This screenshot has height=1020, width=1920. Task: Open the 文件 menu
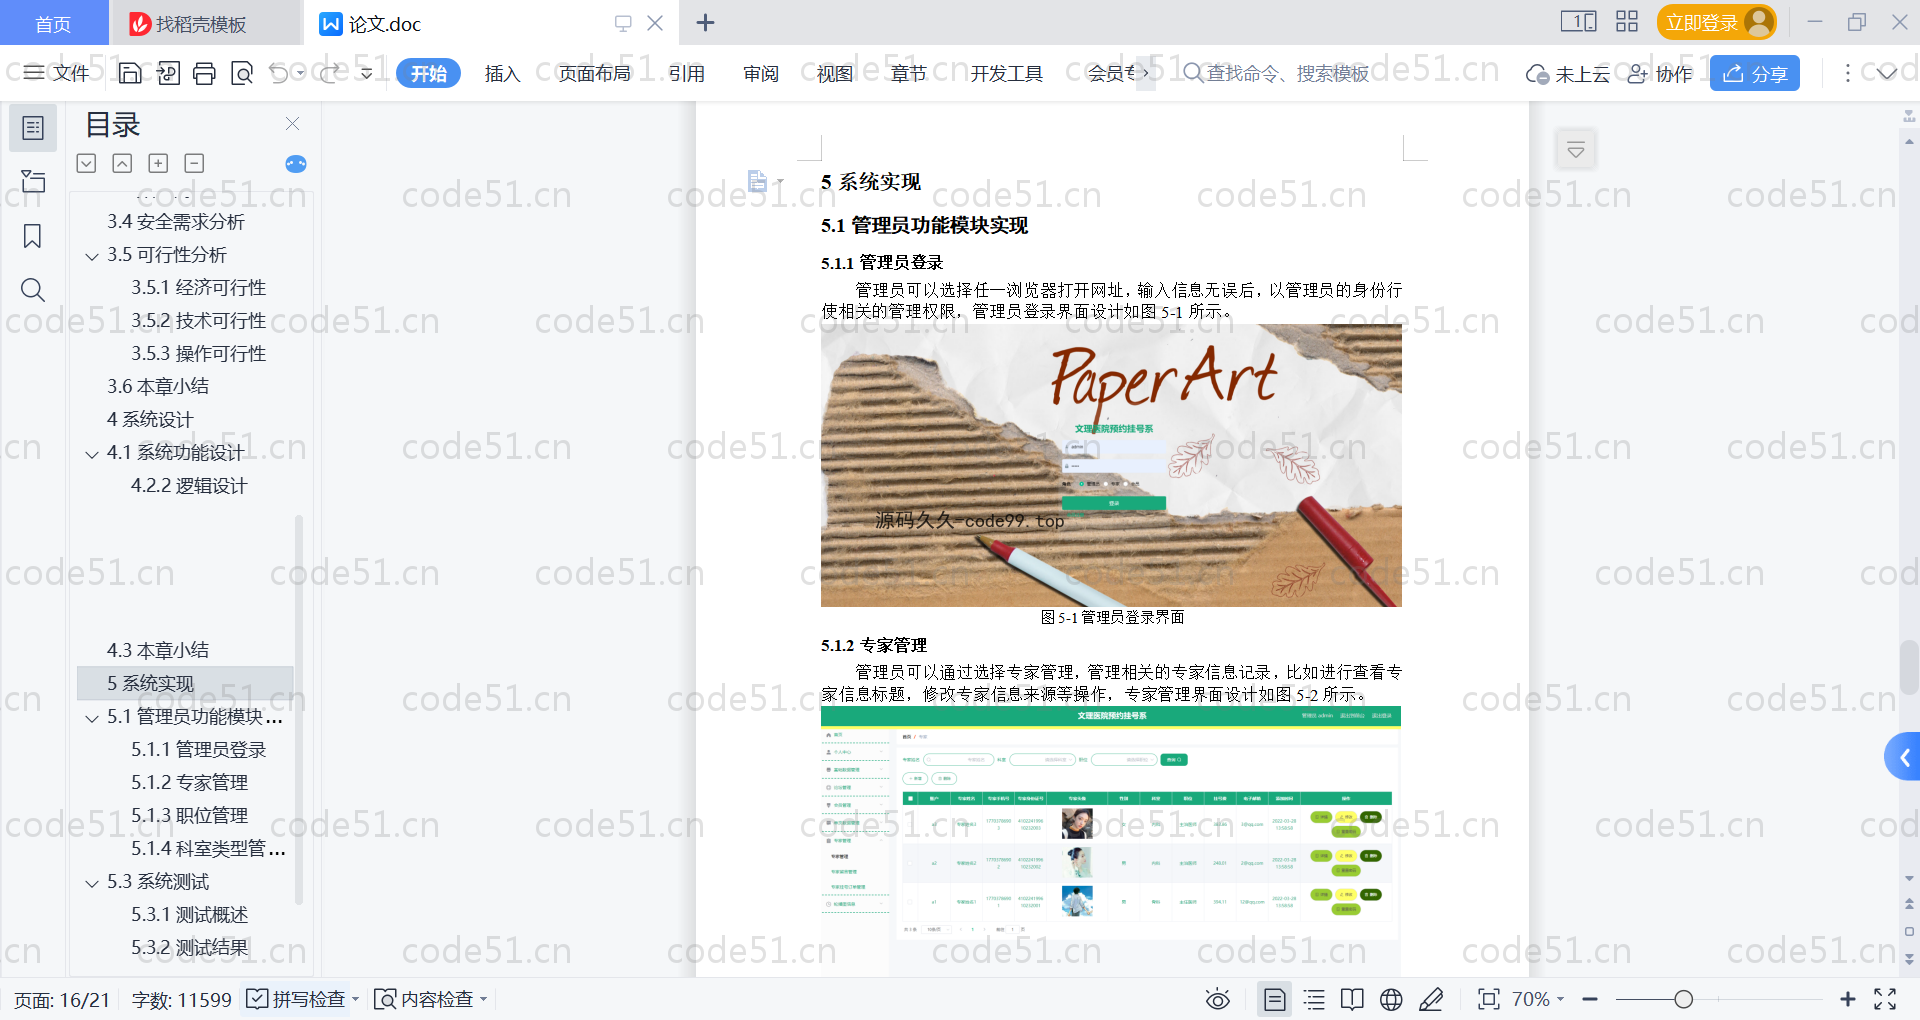pos(57,73)
